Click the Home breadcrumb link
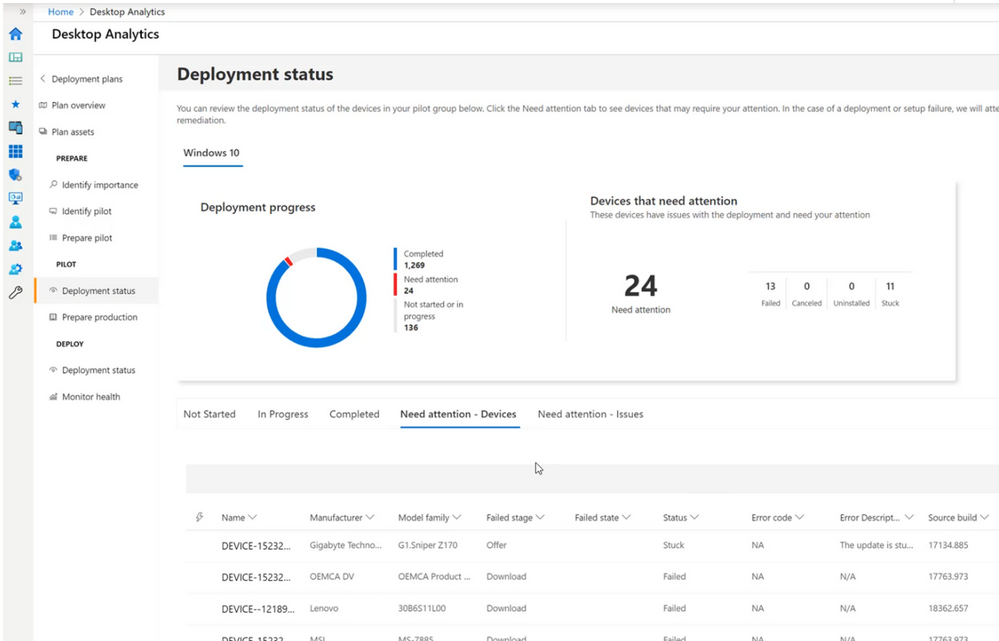This screenshot has width=999, height=641. click(61, 11)
